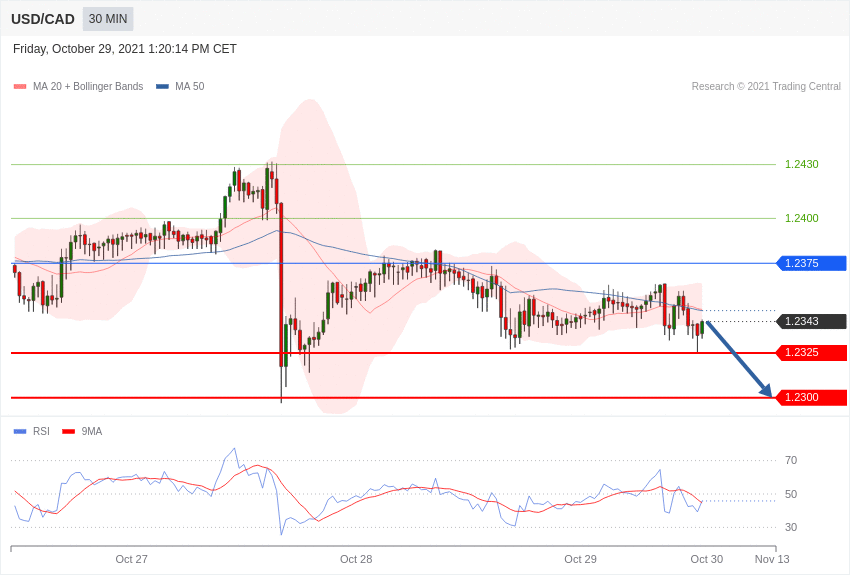Screen dimensions: 850x576
Task: Click the 'RSI' legend label
Action: [41, 431]
